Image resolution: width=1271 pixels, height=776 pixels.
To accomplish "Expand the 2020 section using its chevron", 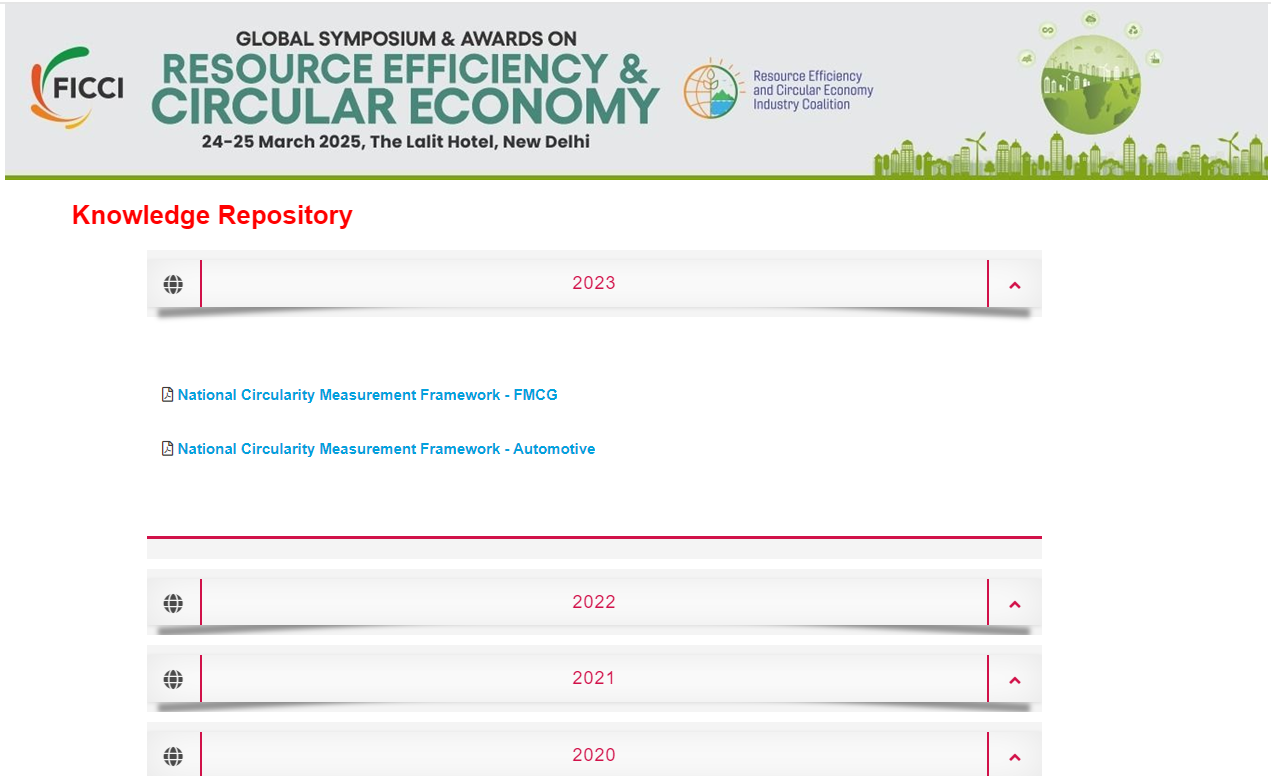I will [1015, 757].
